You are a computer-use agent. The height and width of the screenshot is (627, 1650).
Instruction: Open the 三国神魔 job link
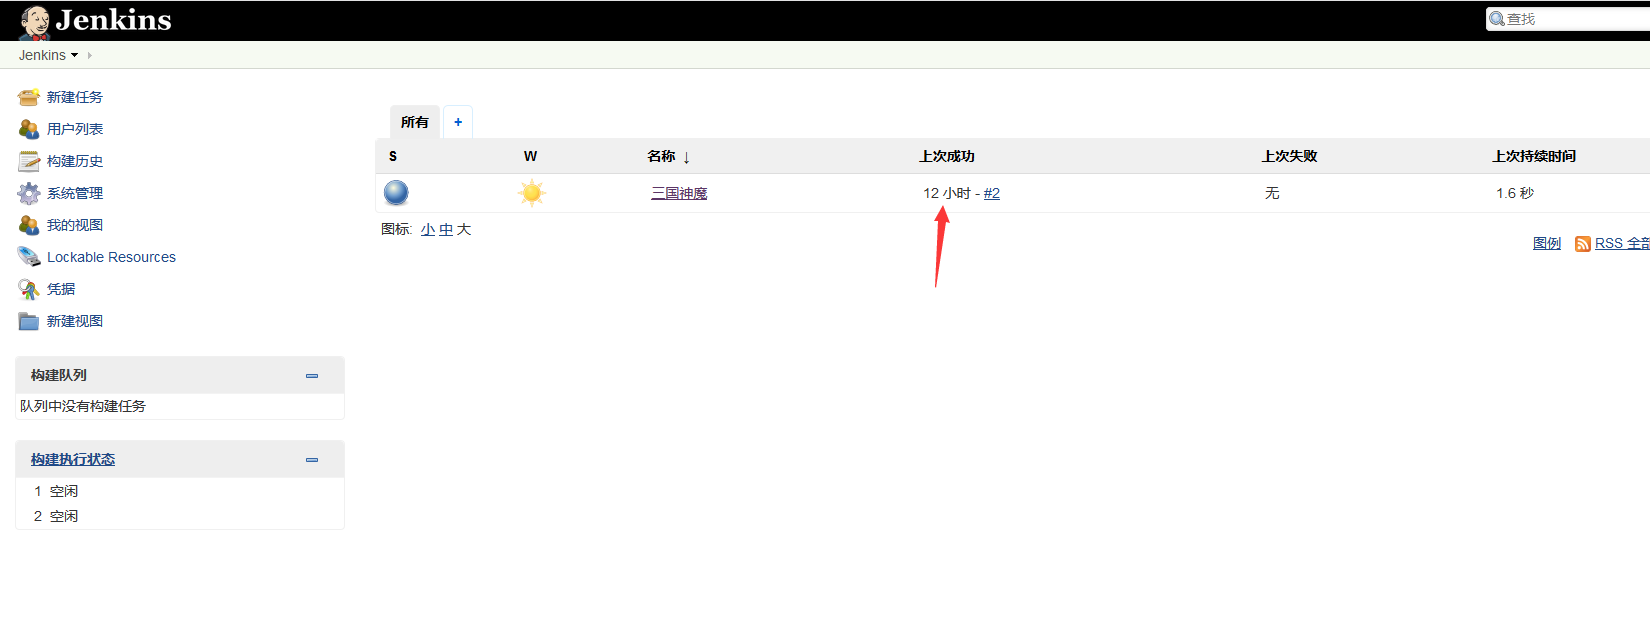[679, 193]
